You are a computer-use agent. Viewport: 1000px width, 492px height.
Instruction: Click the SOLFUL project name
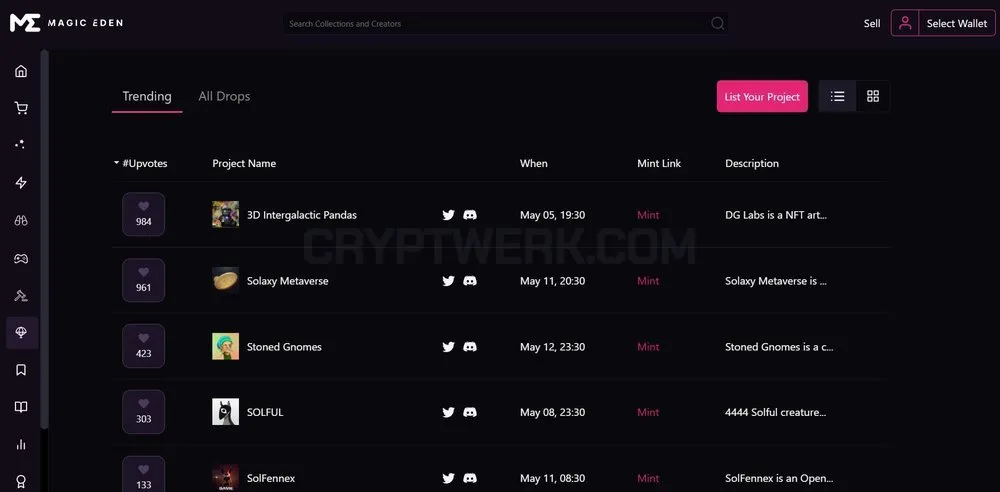point(265,412)
